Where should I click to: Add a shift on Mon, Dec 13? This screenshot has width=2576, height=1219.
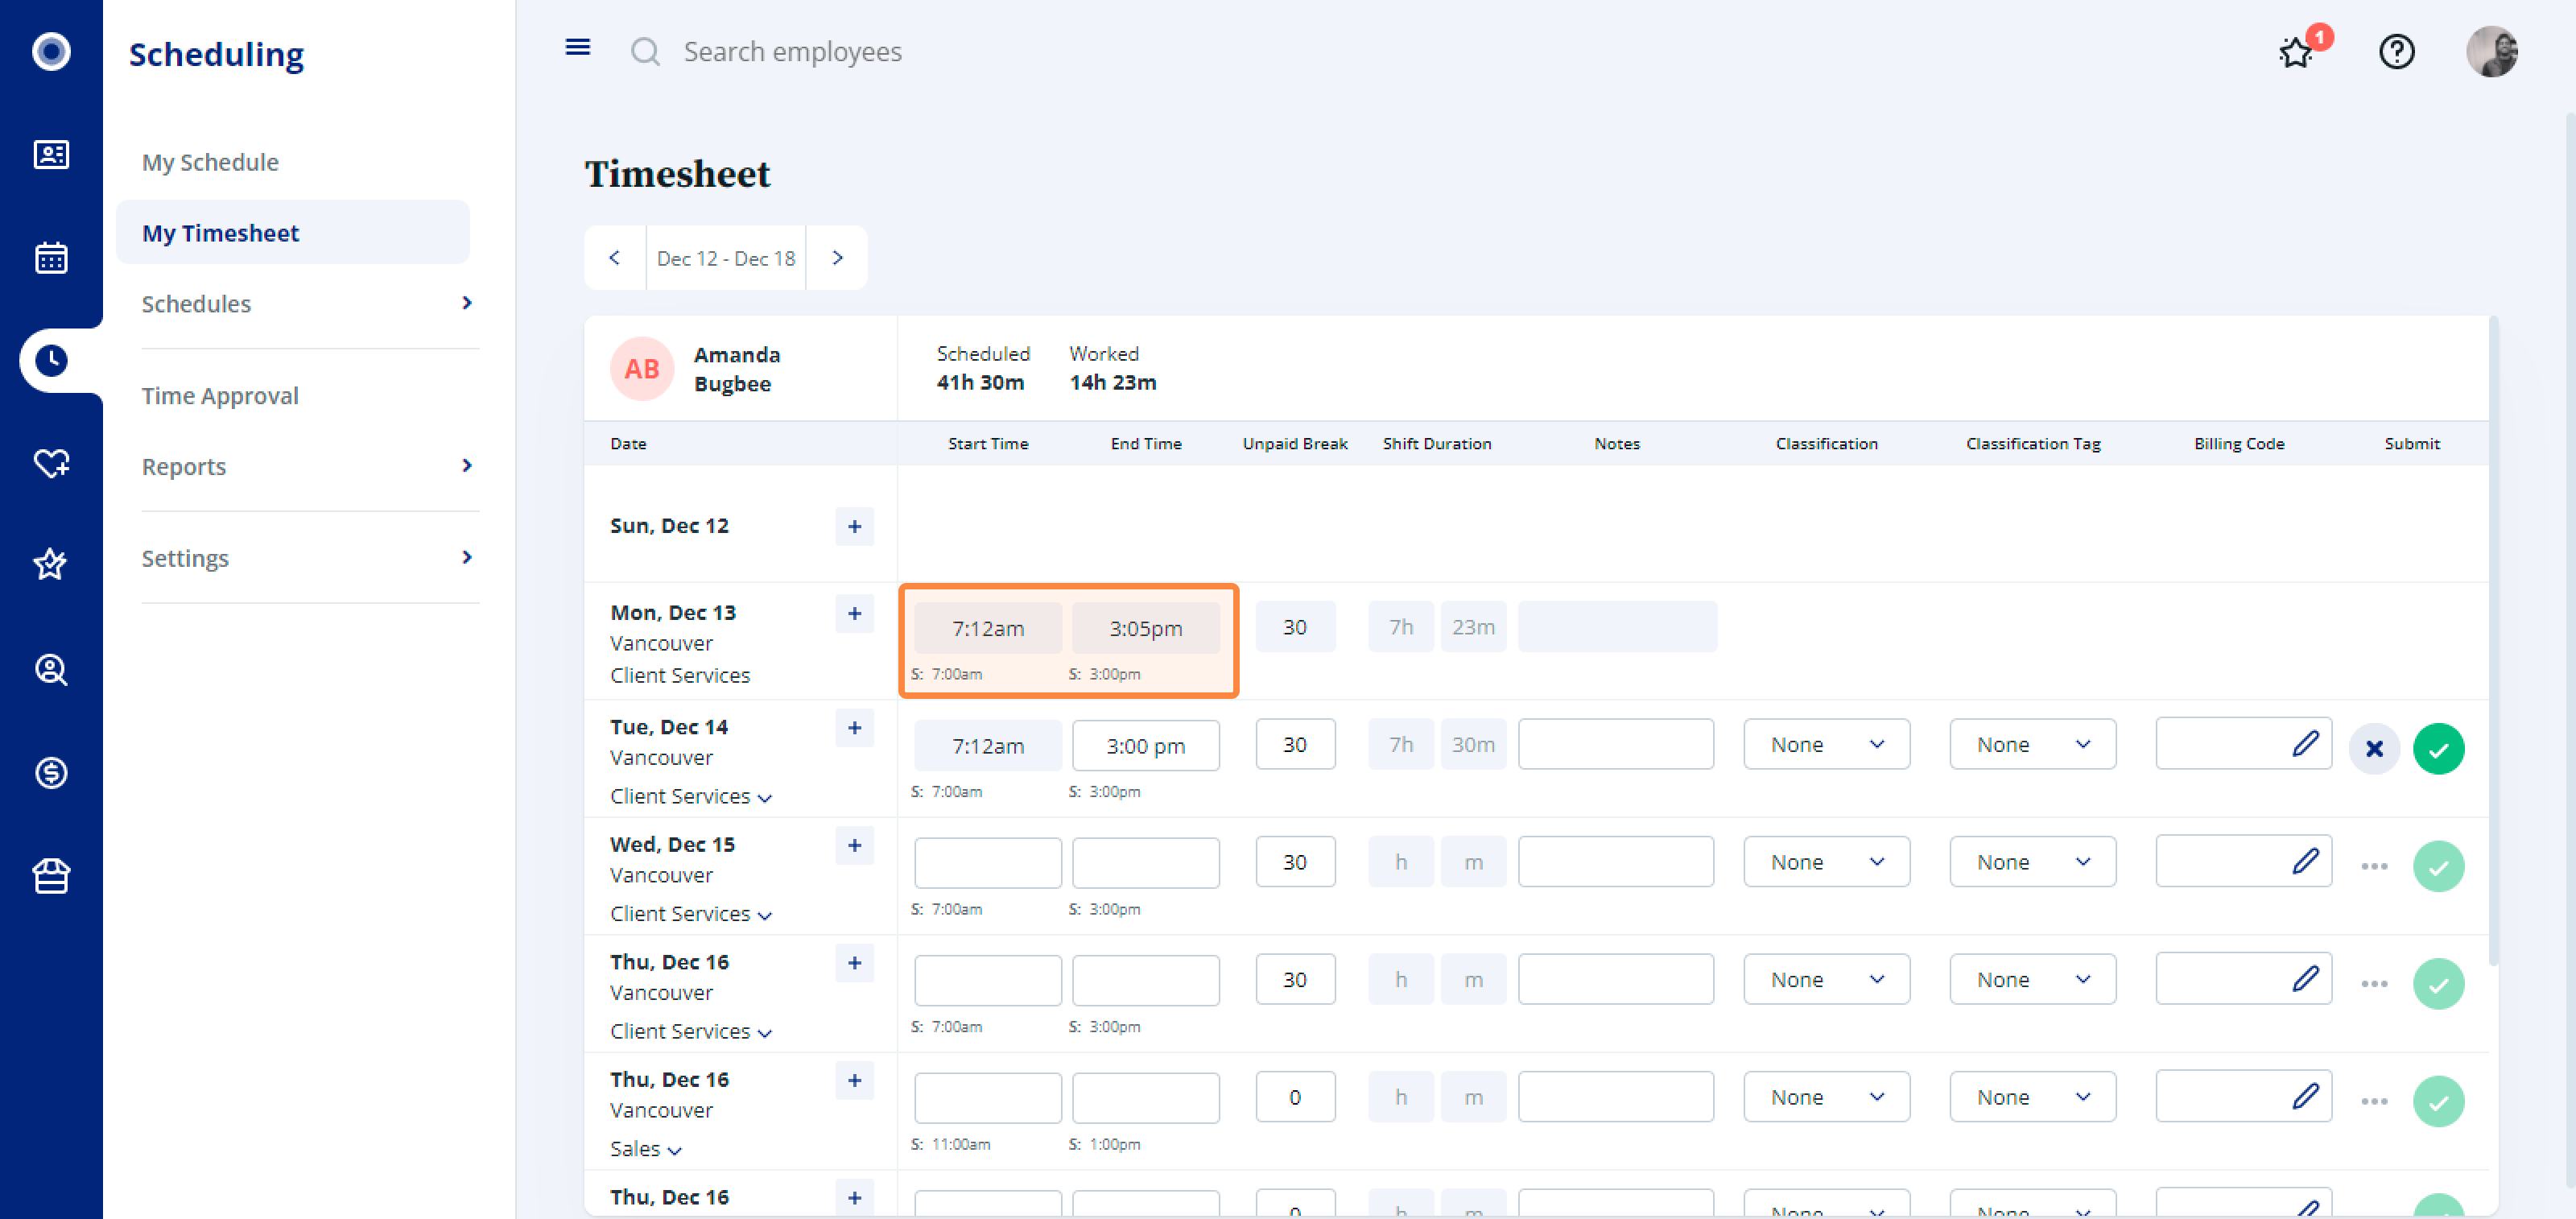coord(854,613)
